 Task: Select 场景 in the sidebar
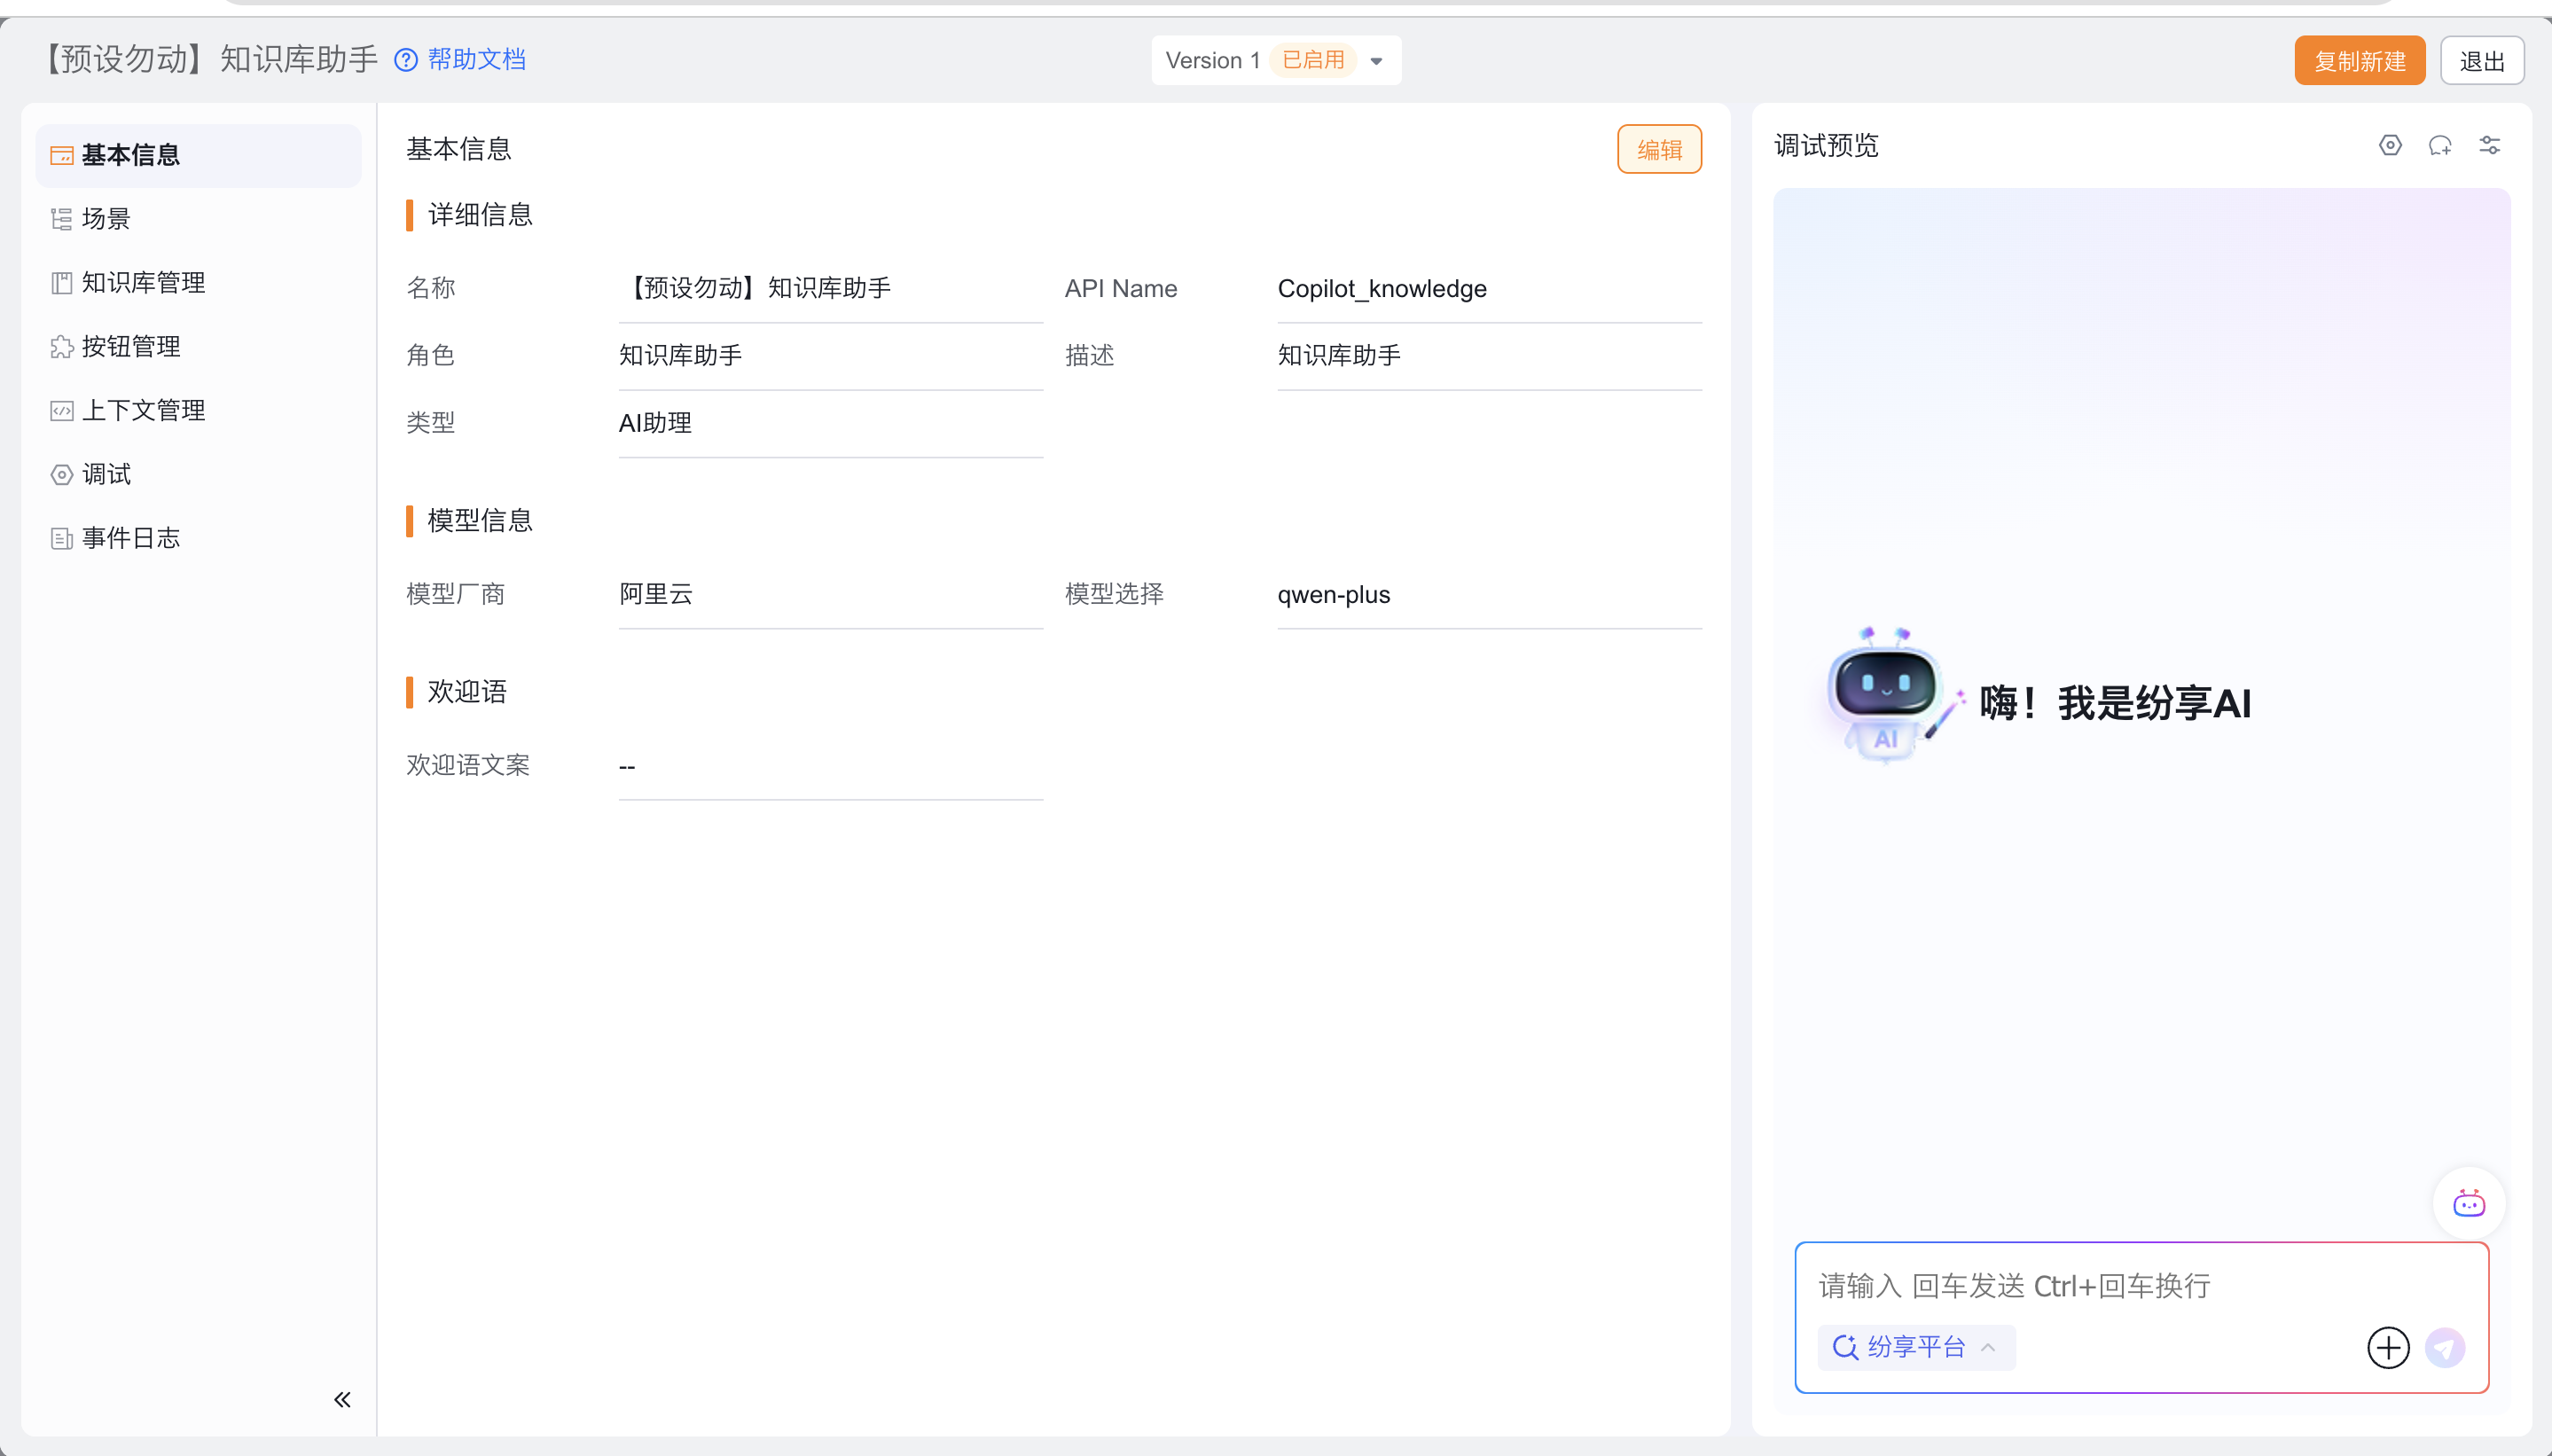point(106,219)
